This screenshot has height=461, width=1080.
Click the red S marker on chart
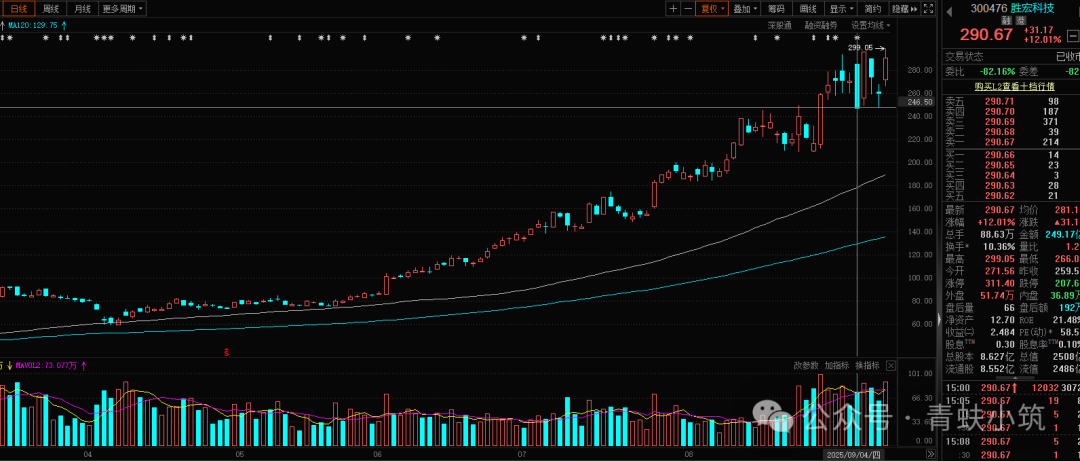coord(226,352)
